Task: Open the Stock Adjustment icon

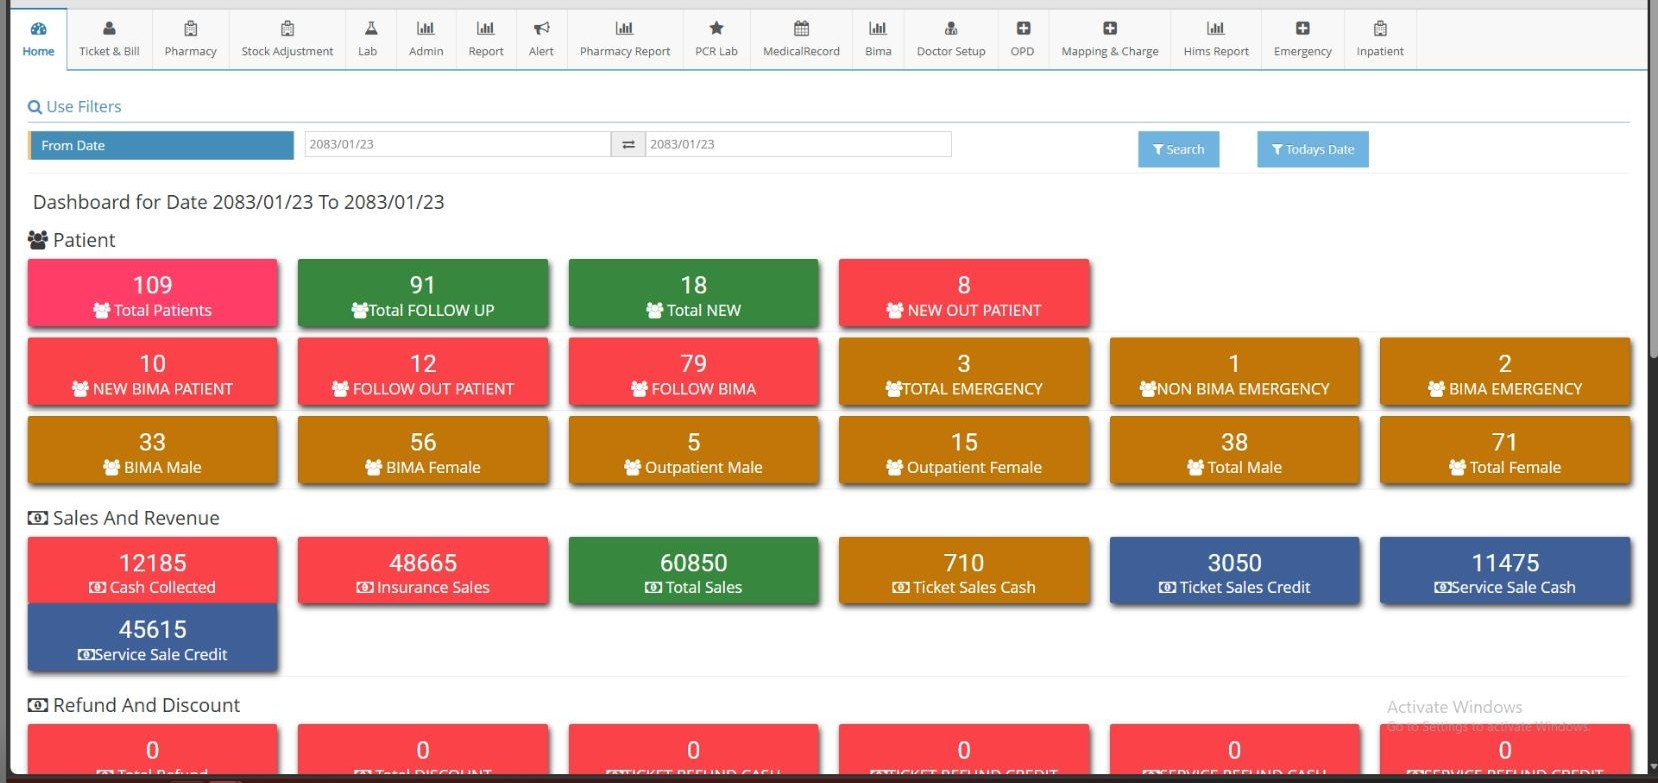Action: click(287, 29)
